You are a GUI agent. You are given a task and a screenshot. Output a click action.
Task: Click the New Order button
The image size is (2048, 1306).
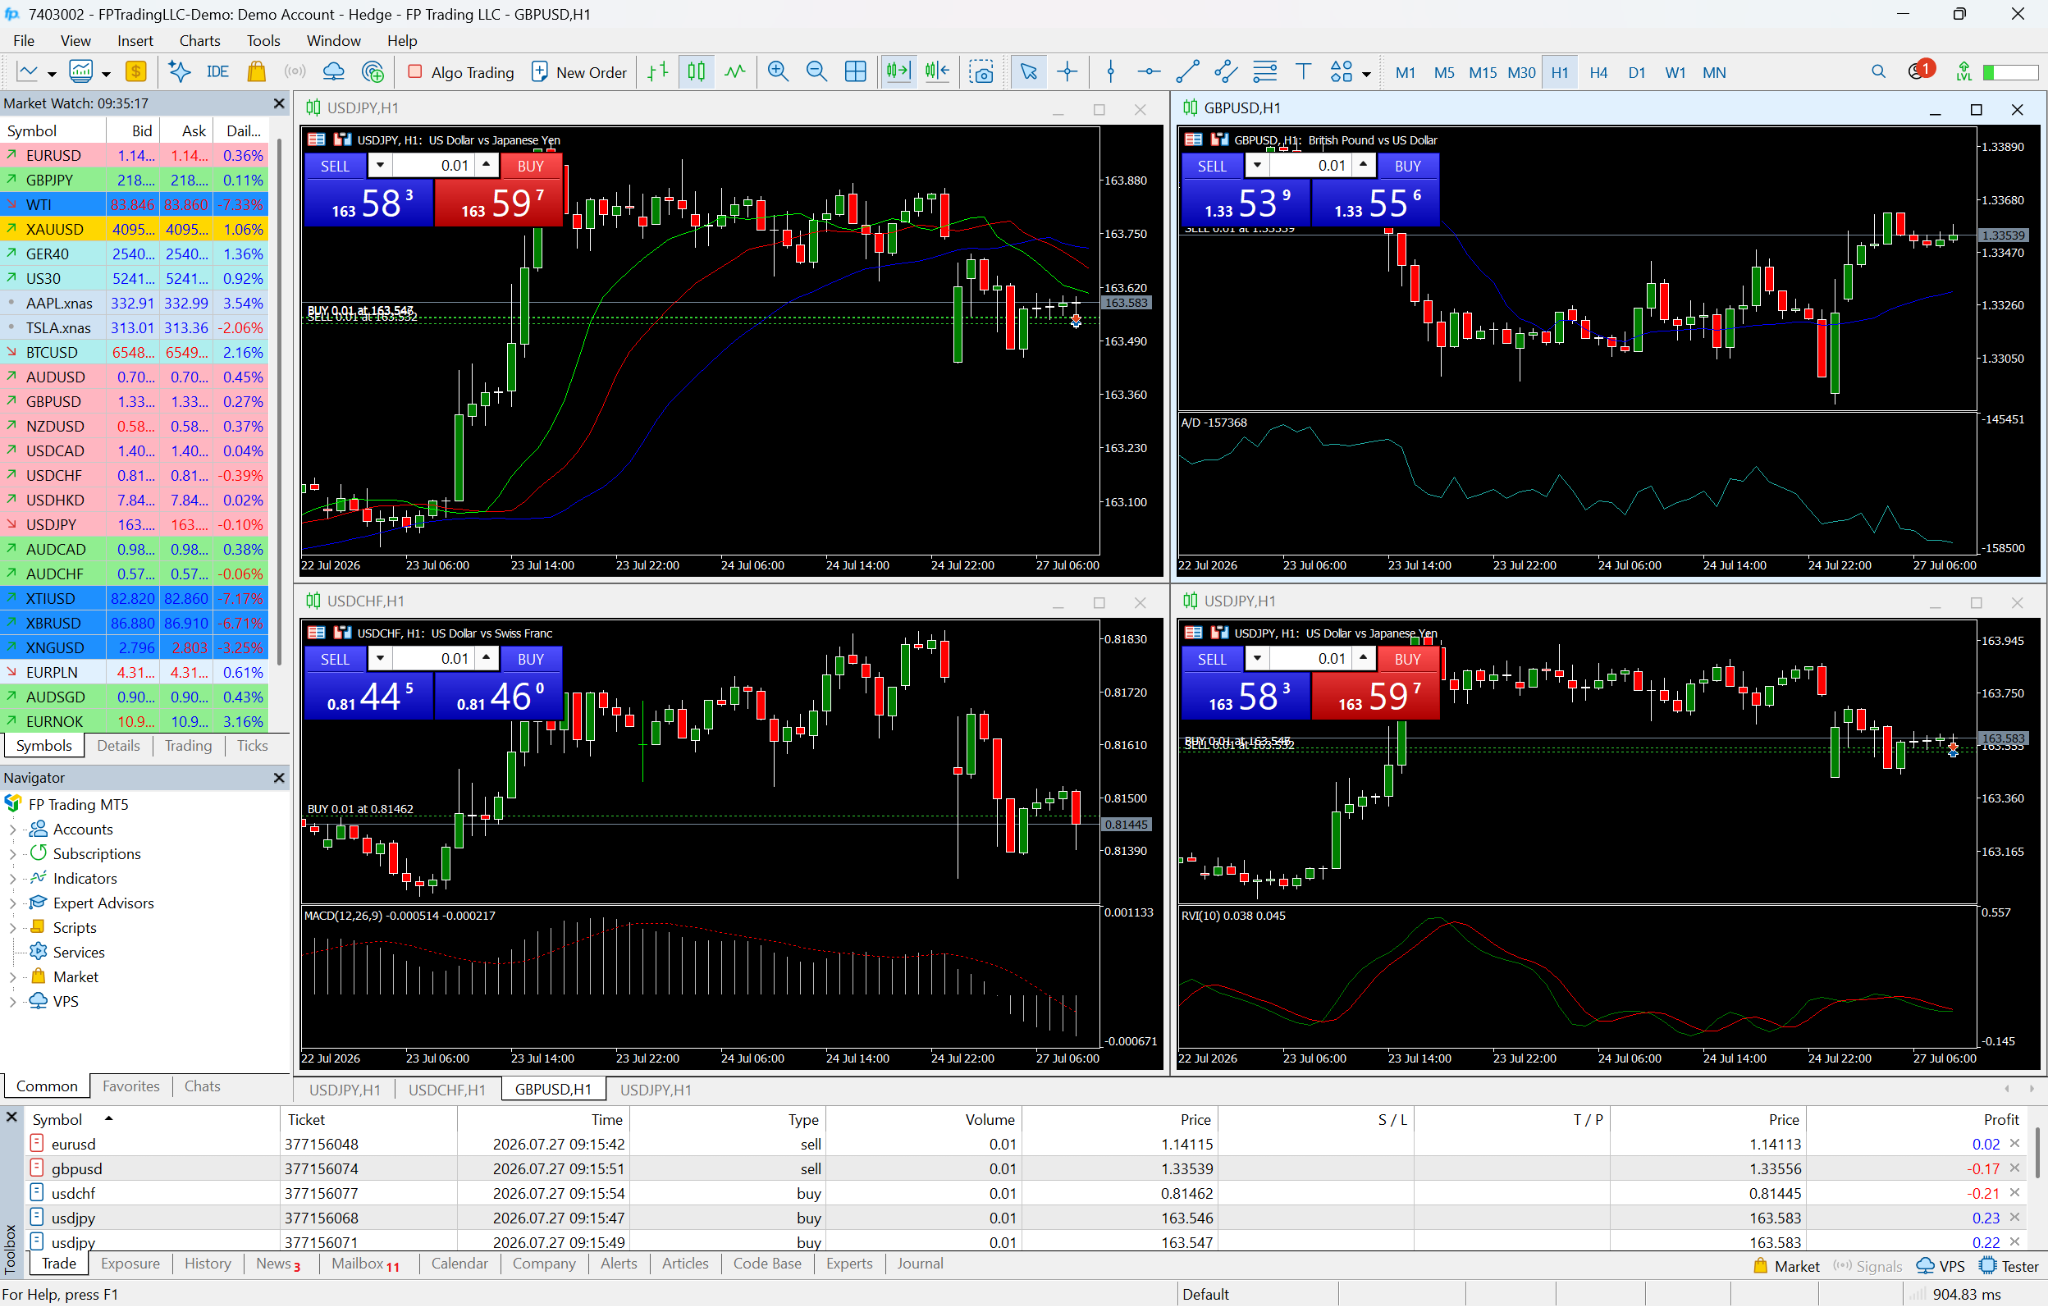579,72
